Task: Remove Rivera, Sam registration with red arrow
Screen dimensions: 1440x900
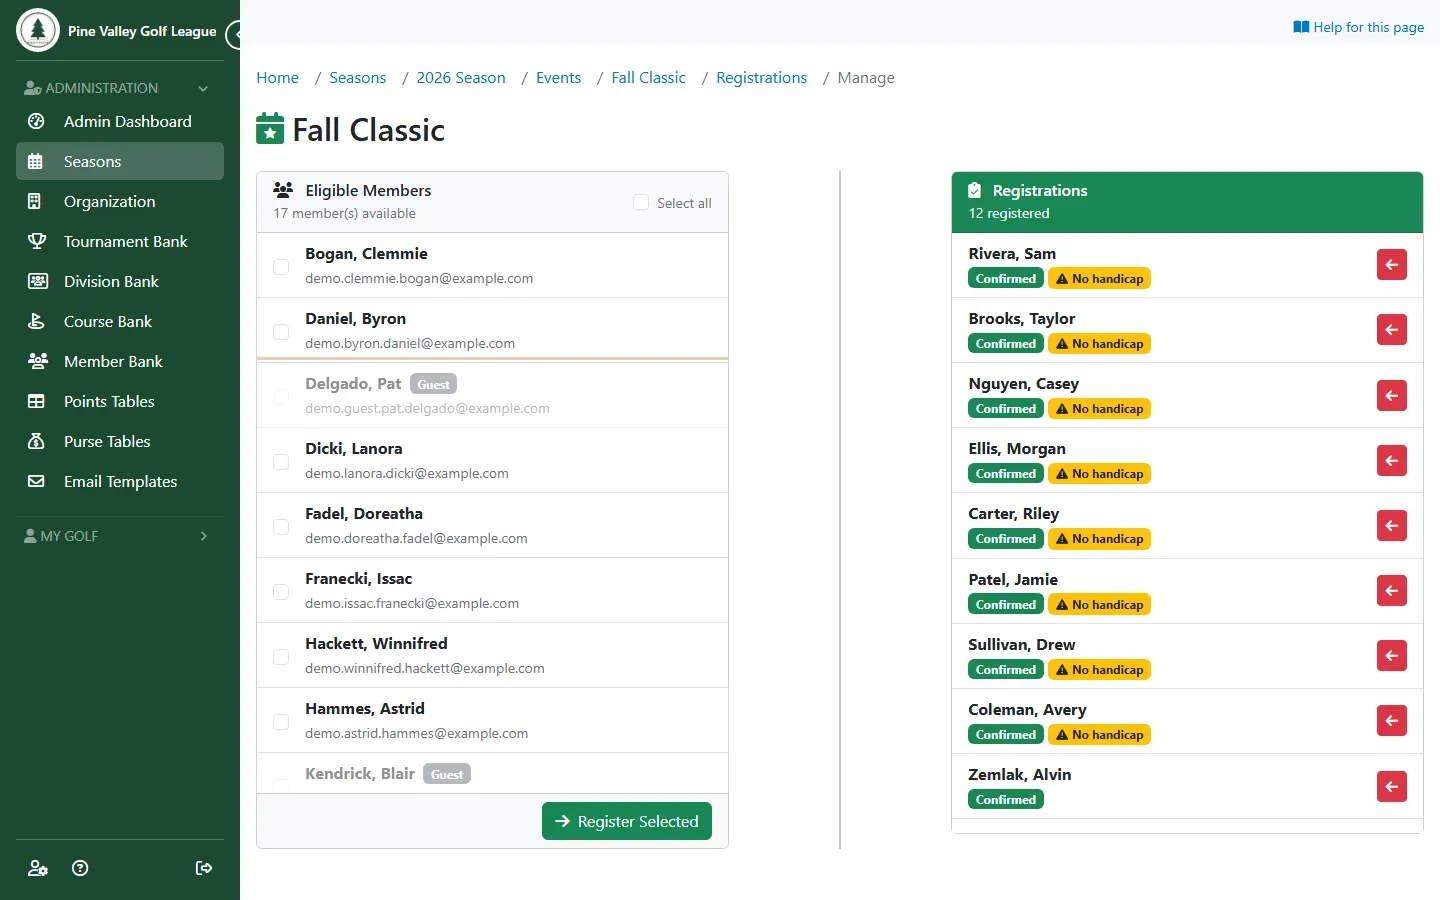Action: point(1392,265)
